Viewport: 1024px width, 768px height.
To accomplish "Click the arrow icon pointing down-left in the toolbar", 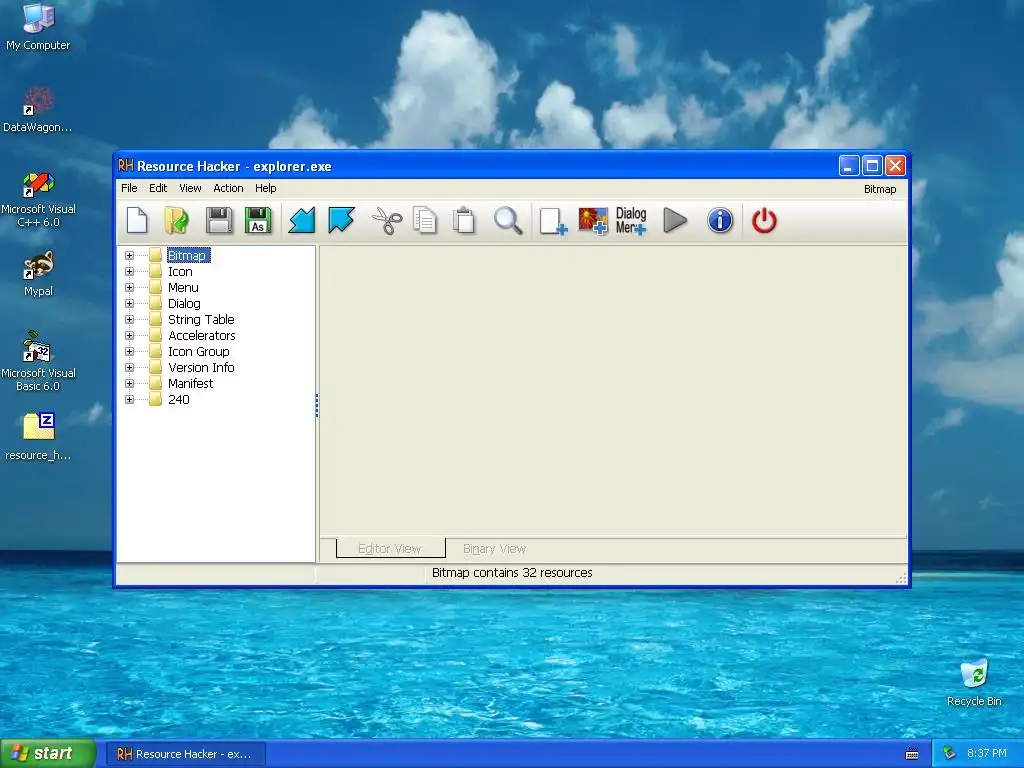I will (x=302, y=220).
